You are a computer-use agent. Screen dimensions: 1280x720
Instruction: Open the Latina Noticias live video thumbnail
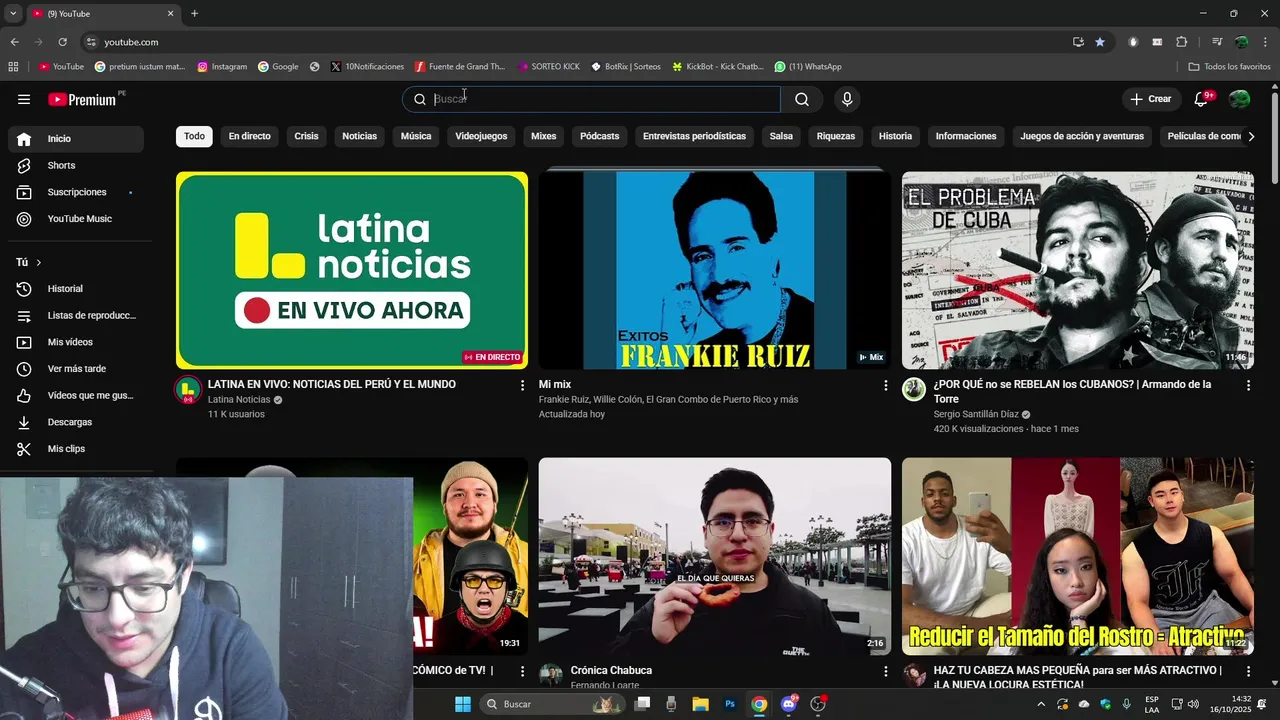[x=352, y=270]
